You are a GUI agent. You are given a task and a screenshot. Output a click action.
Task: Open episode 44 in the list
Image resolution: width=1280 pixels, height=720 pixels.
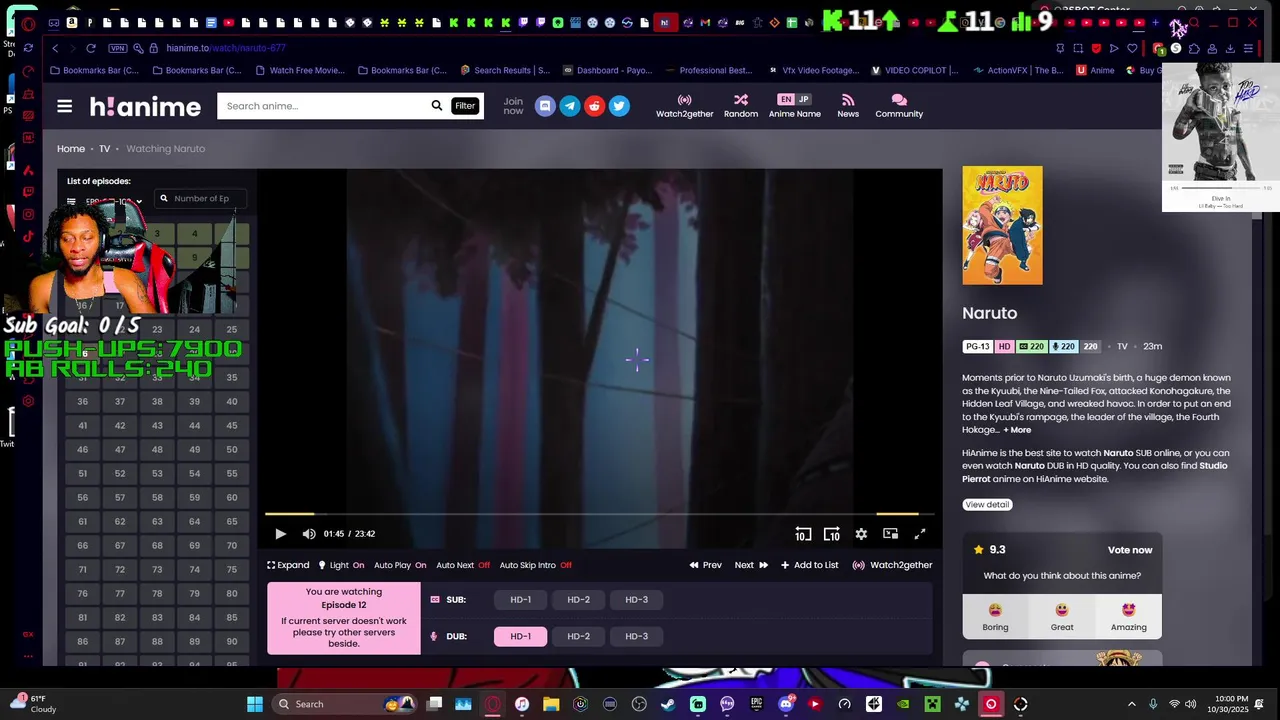pos(194,426)
